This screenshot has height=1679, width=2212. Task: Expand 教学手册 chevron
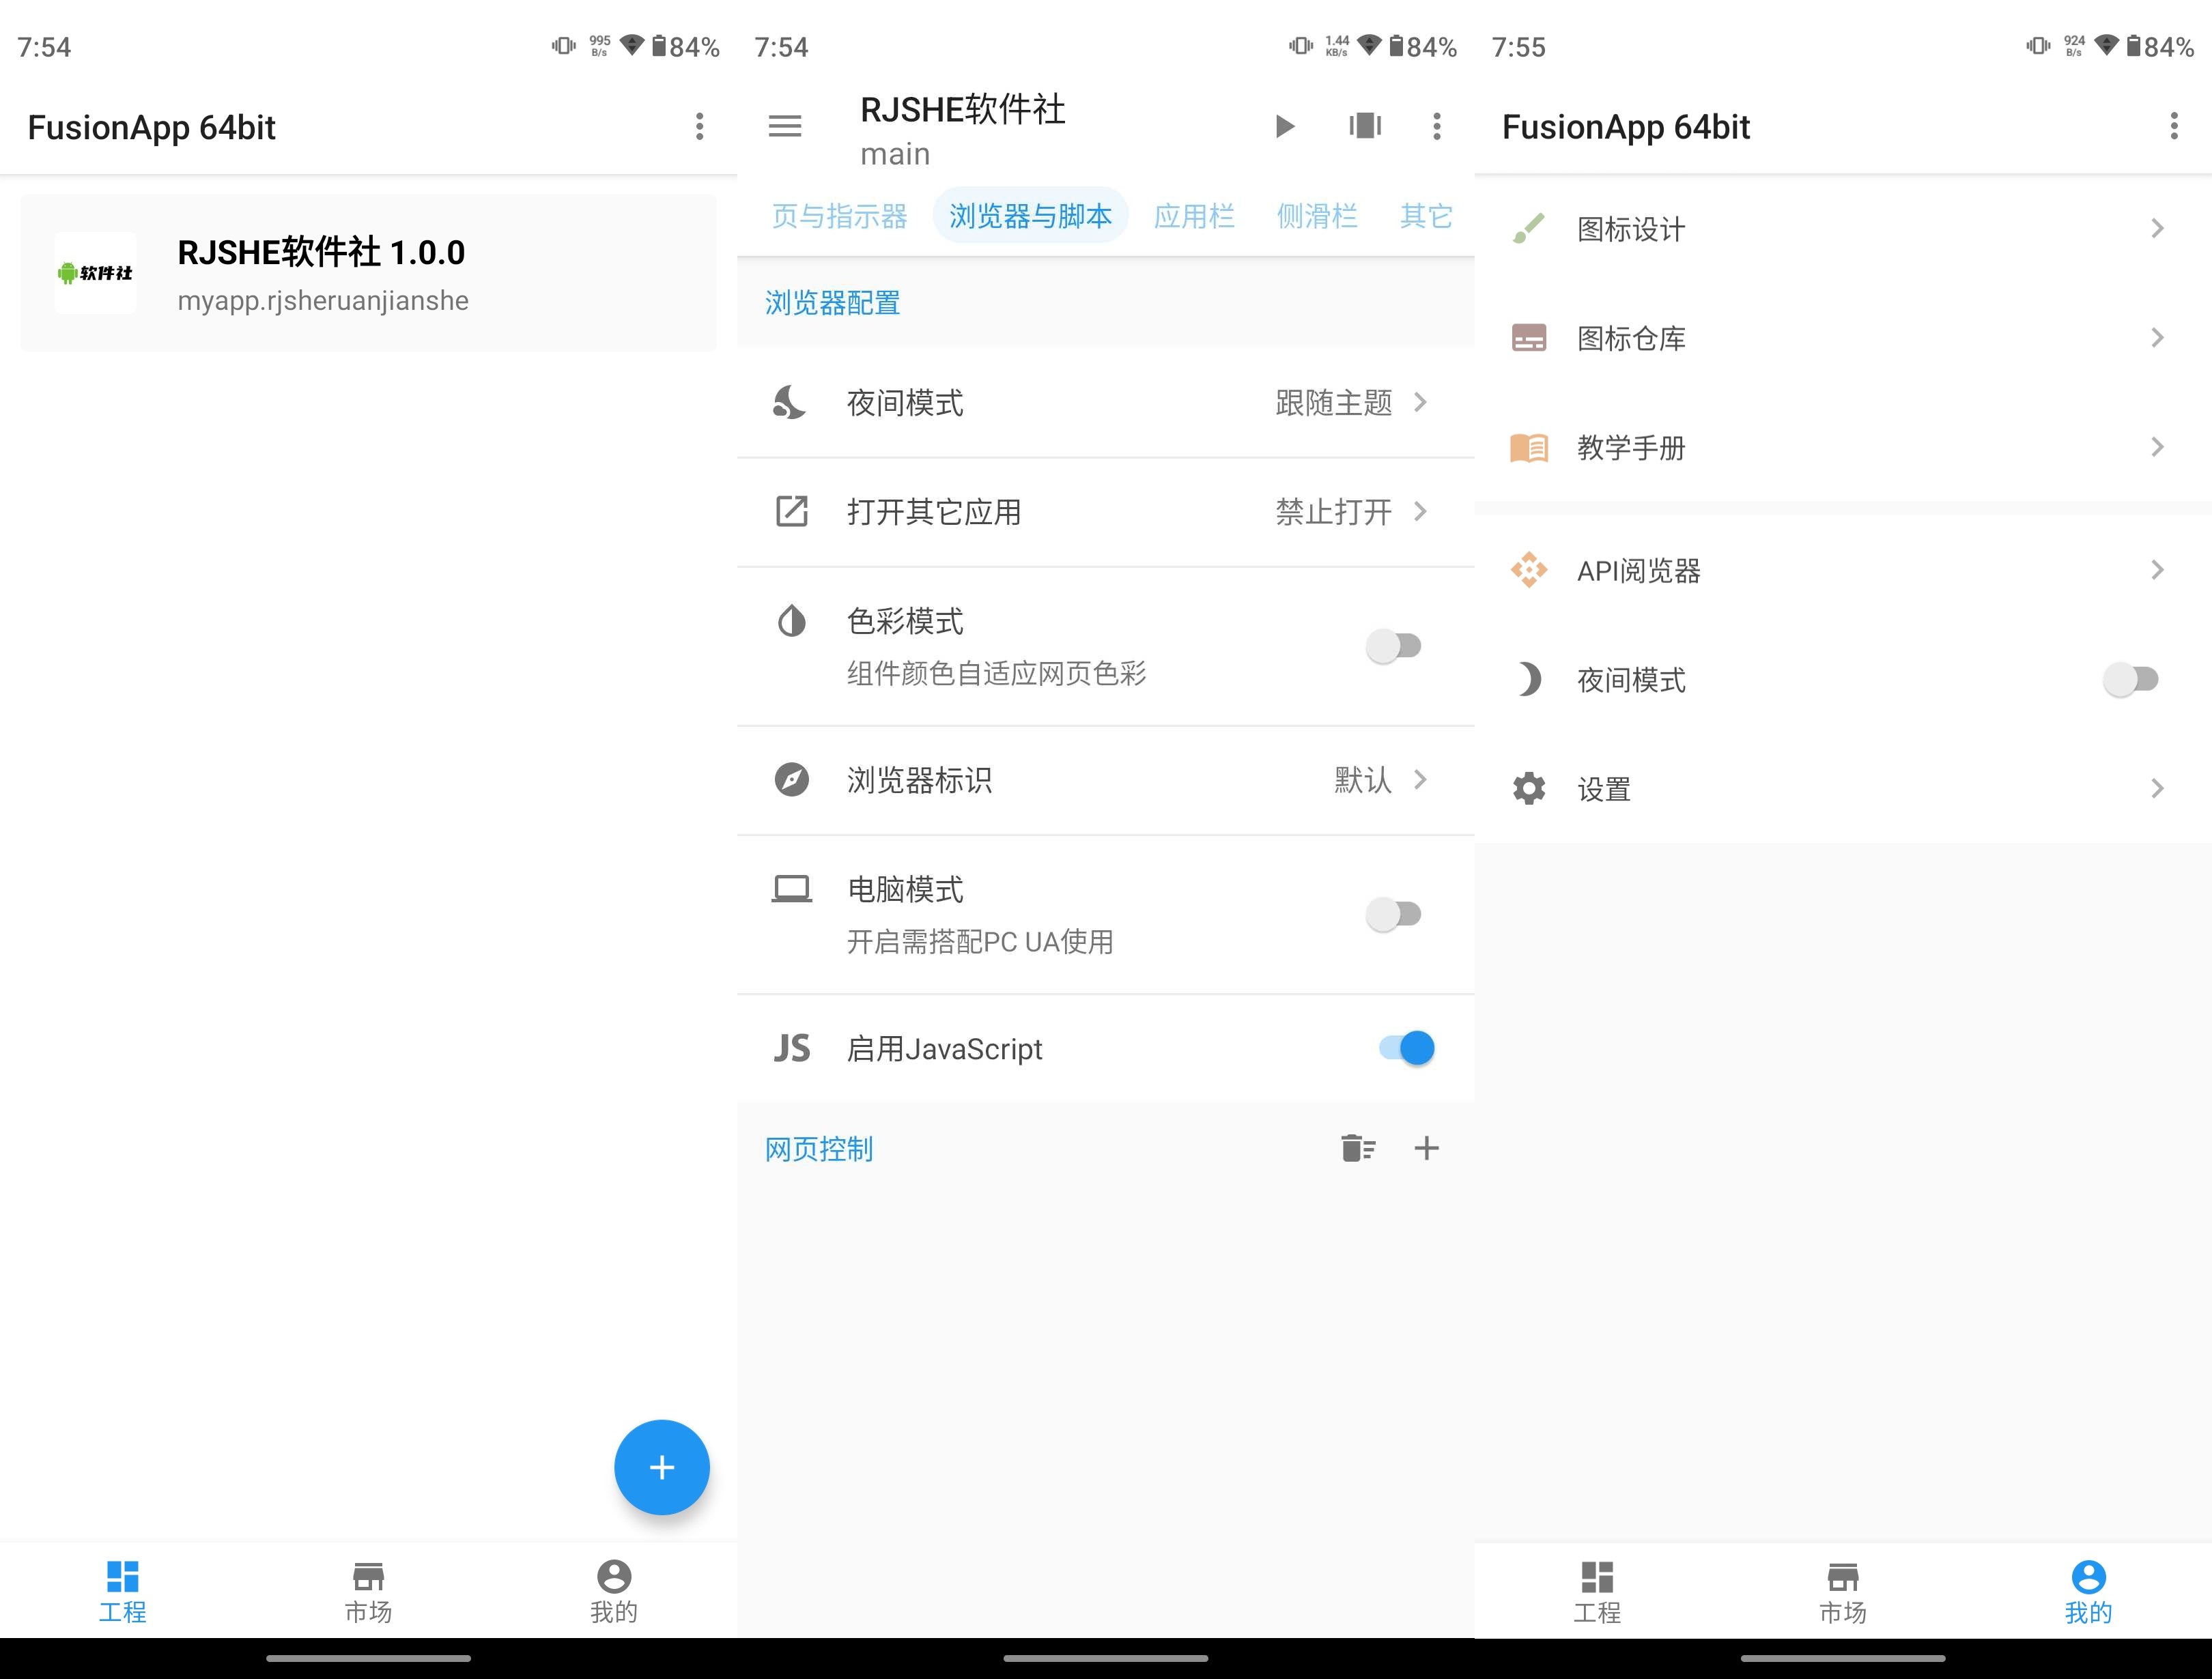coord(2157,447)
